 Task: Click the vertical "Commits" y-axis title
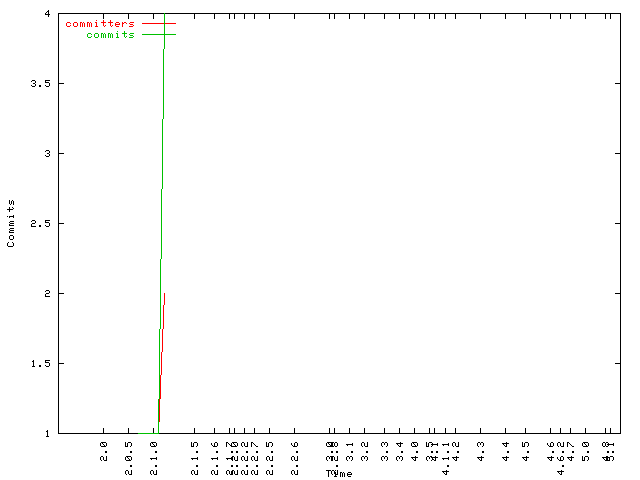(x=12, y=223)
